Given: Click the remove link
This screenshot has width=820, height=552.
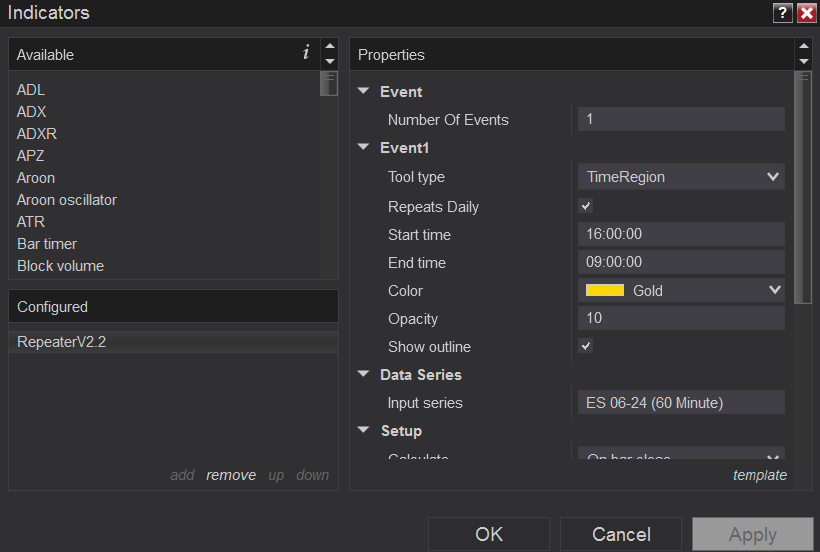Looking at the screenshot, I should pyautogui.click(x=231, y=475).
